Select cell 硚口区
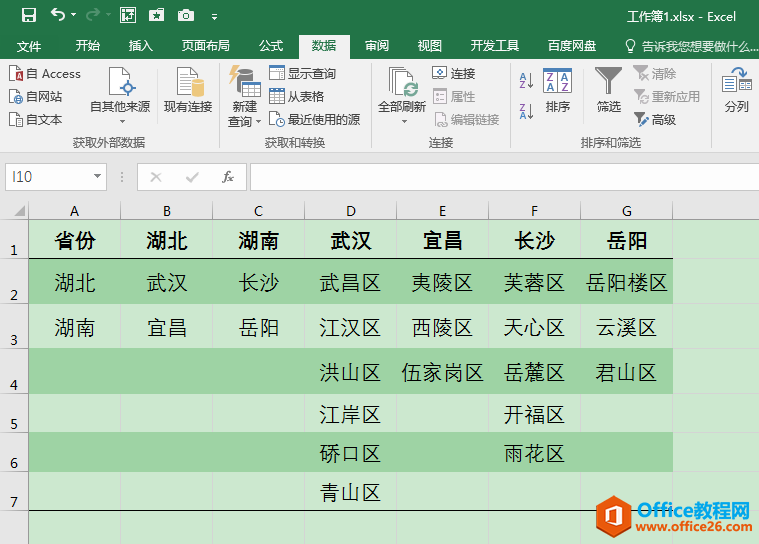 point(350,453)
